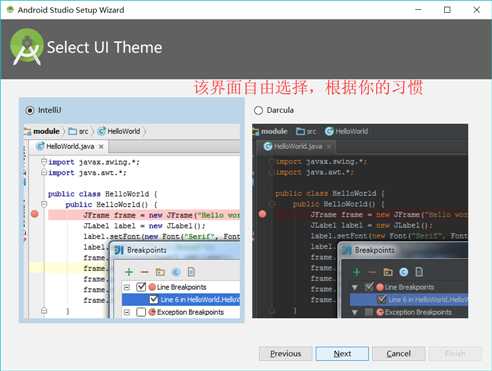Select the Darcula theme radio button
492x371 pixels.
click(258, 110)
